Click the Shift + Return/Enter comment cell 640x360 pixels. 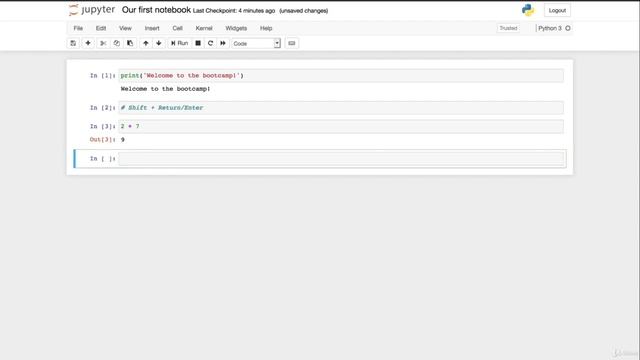pos(341,108)
